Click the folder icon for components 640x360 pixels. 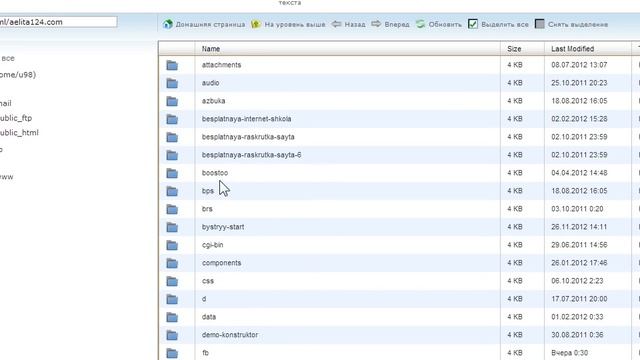pyautogui.click(x=172, y=263)
